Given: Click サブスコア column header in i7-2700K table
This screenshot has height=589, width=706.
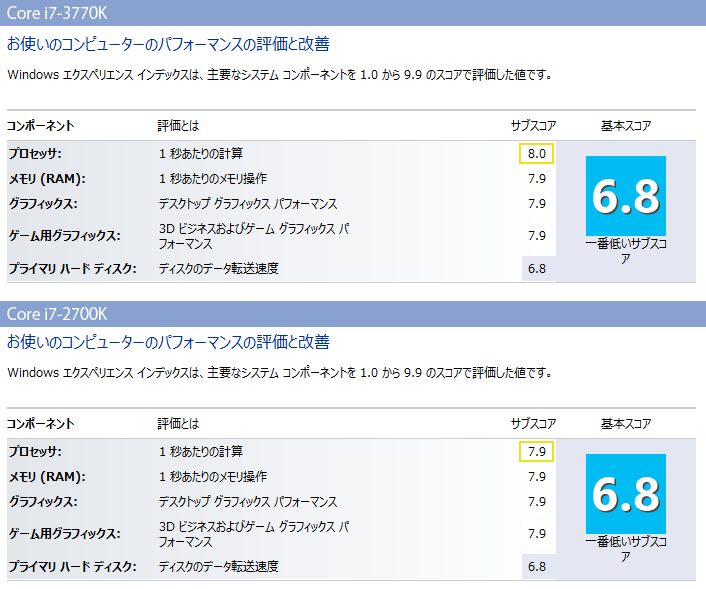Looking at the screenshot, I should click(x=534, y=424).
